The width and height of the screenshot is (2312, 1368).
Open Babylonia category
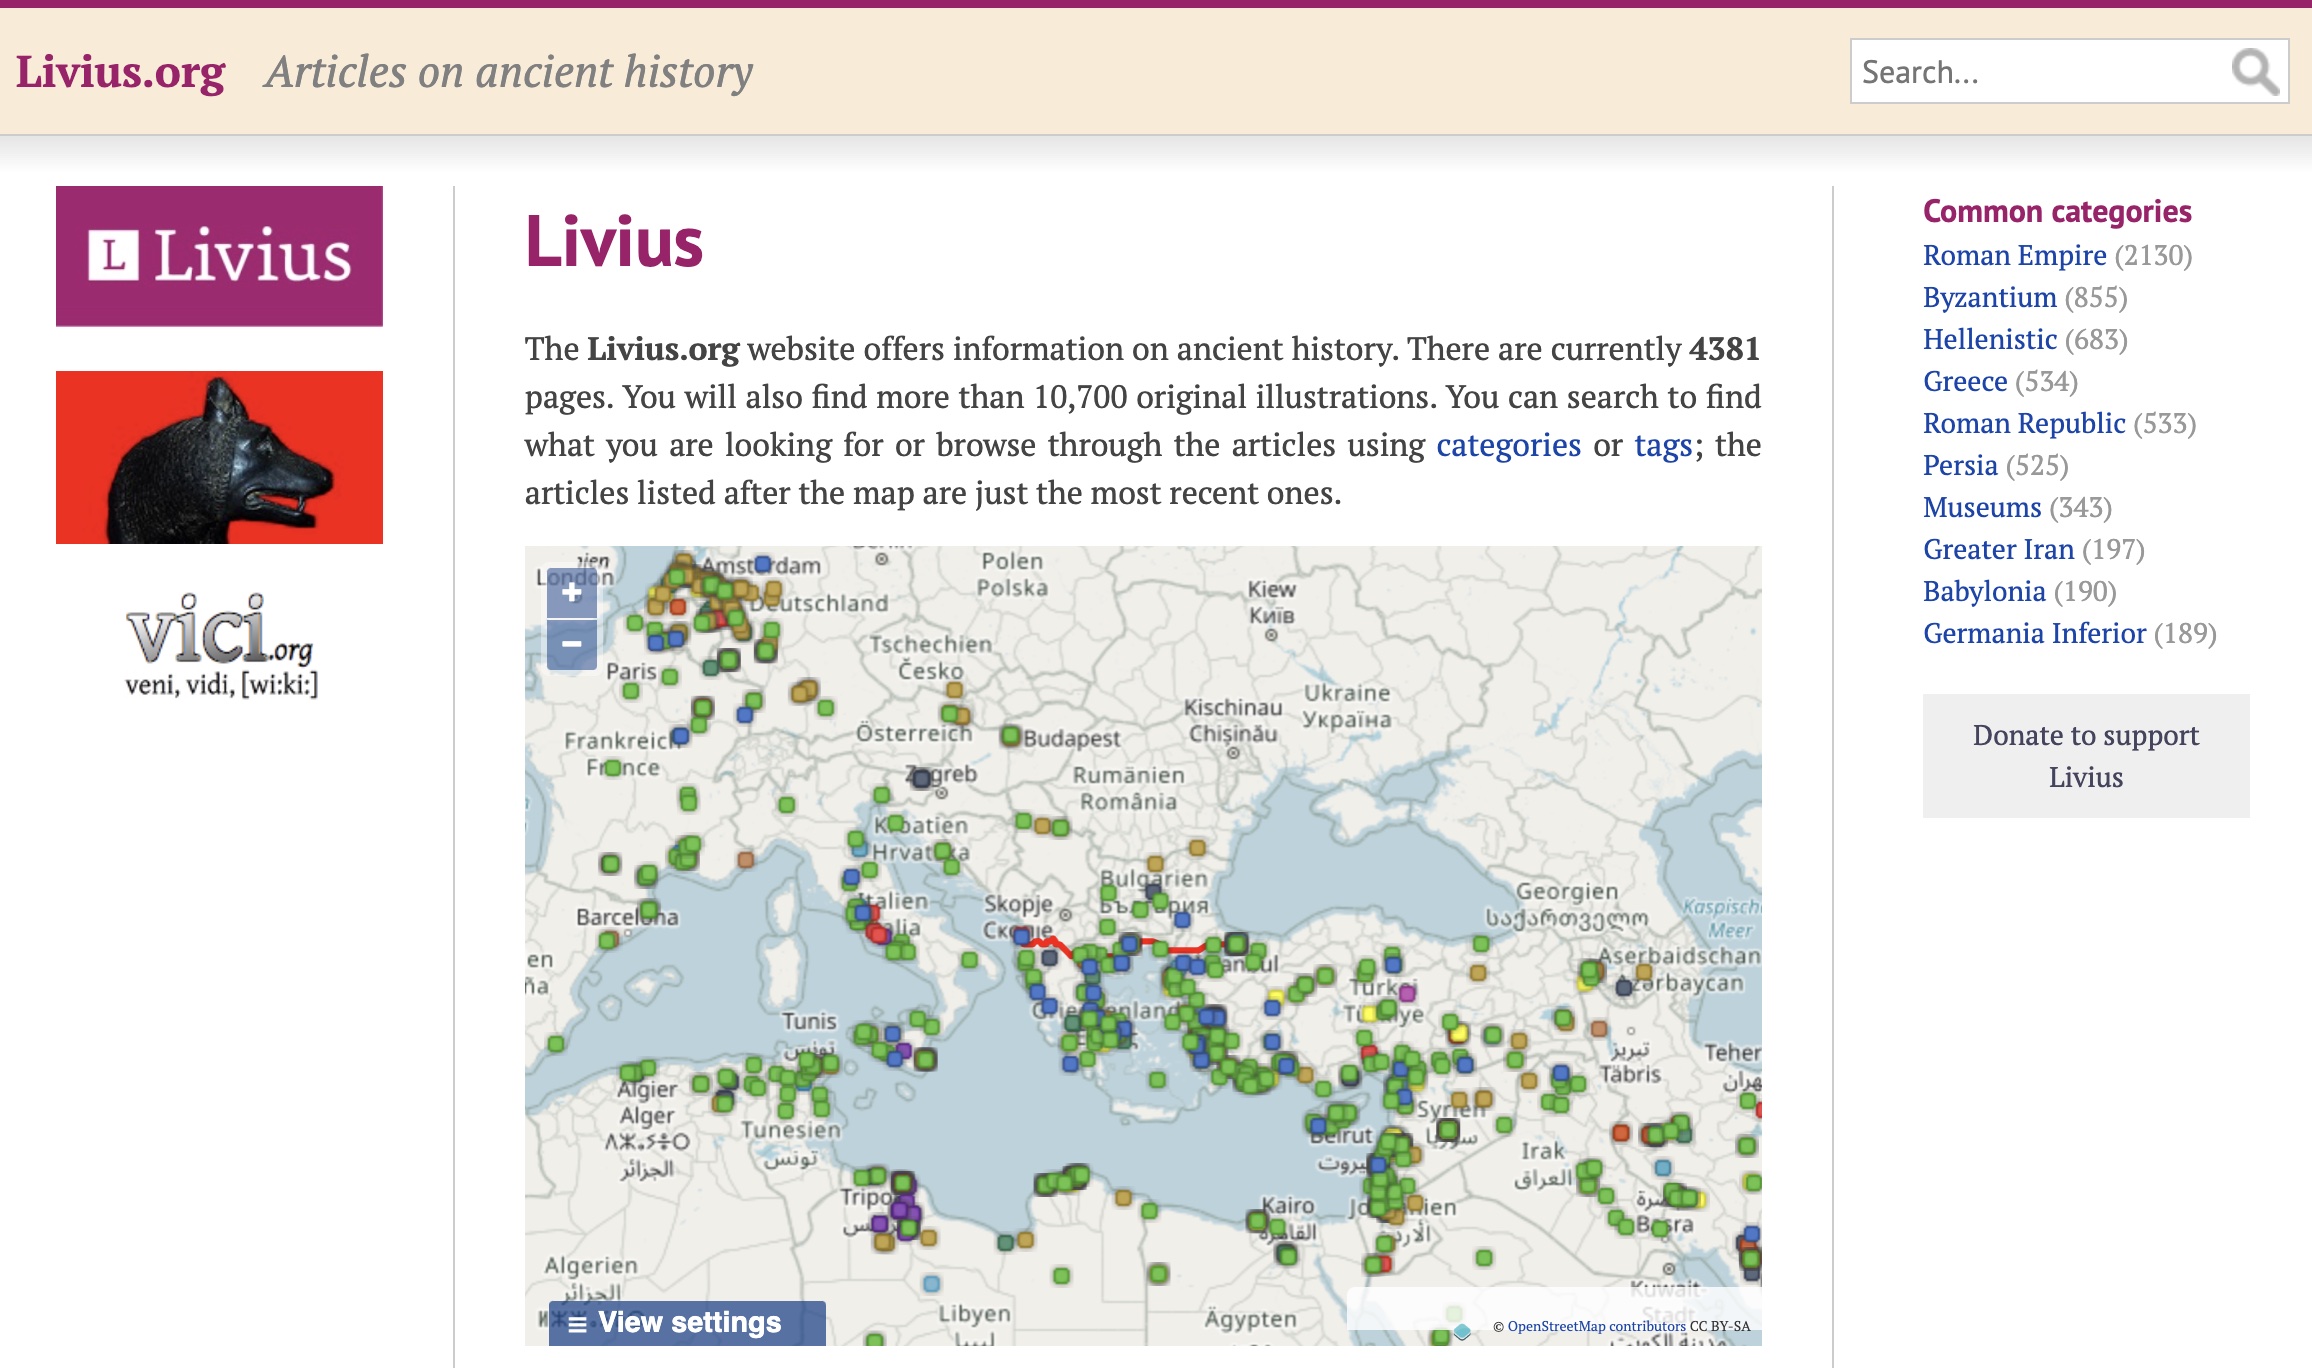(x=1984, y=591)
